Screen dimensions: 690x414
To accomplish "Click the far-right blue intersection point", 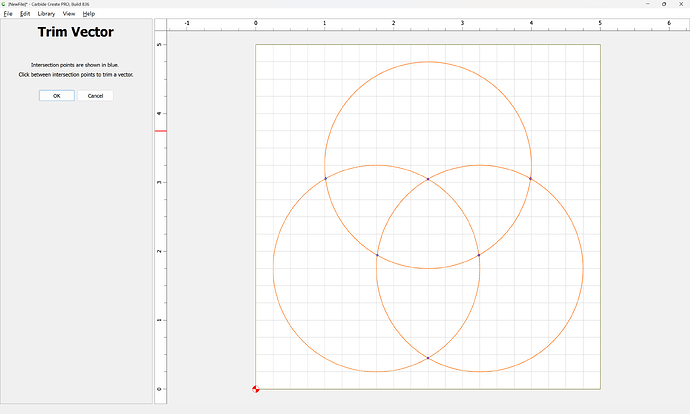I will pyautogui.click(x=531, y=178).
